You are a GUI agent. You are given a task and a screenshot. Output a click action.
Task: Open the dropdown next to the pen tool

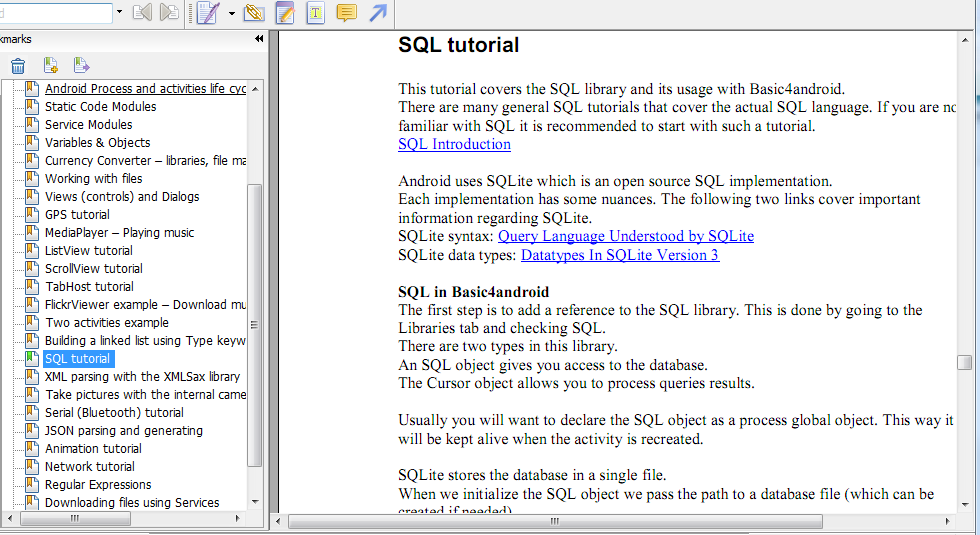point(232,13)
